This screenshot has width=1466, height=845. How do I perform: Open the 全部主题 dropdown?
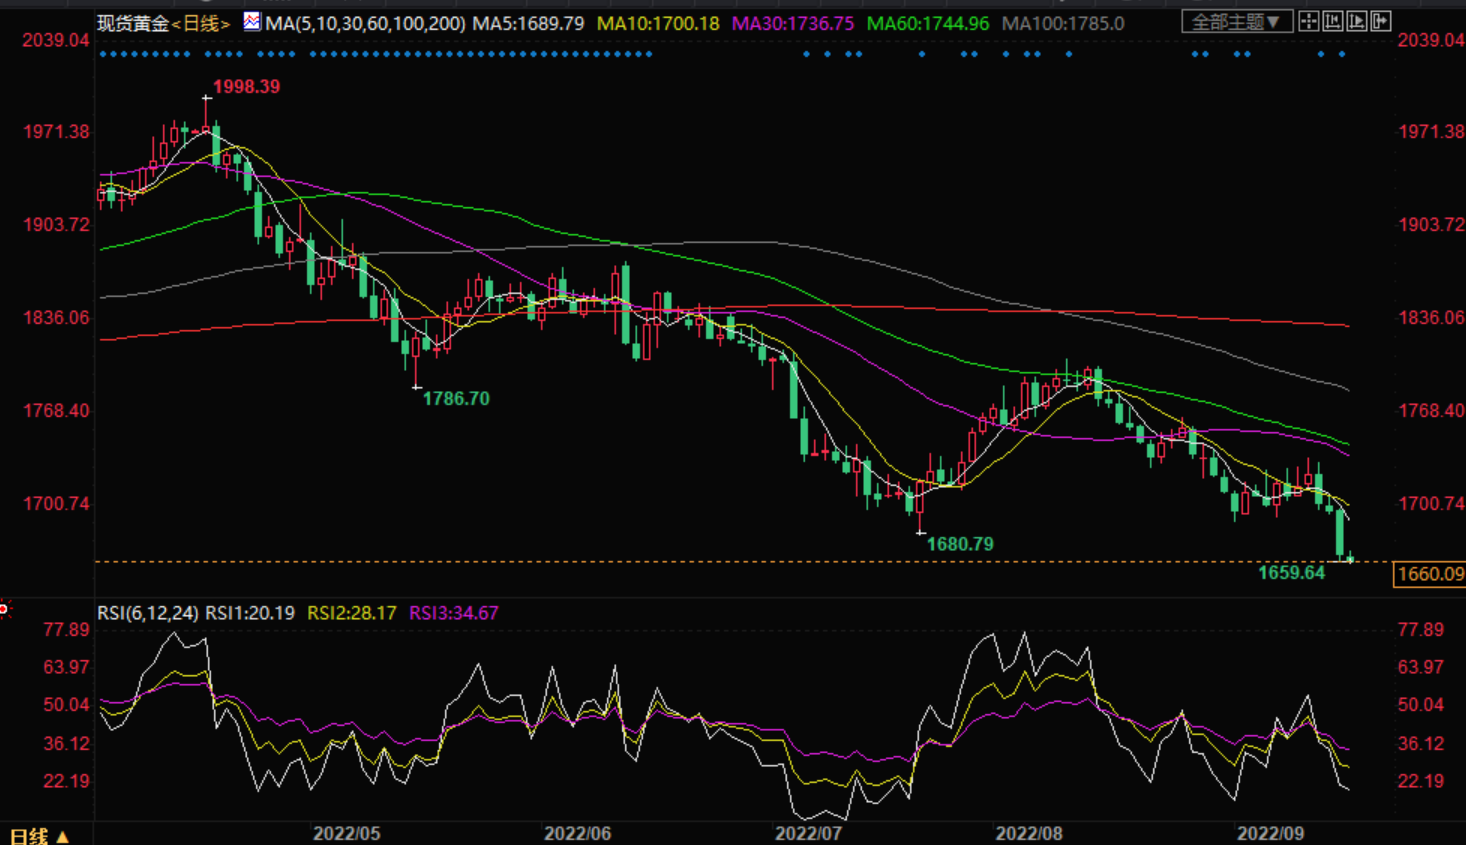(x=1236, y=22)
